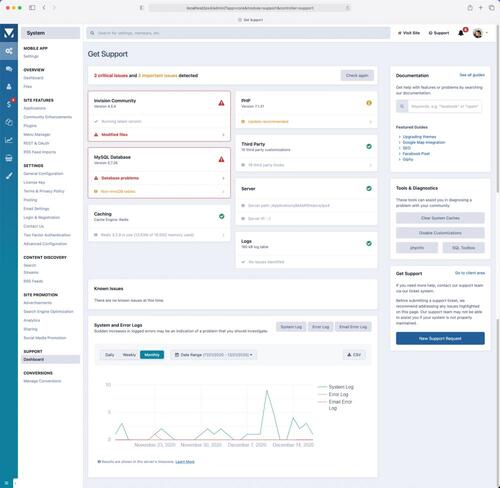Click the magnifier icon in documentation search
Screen dimensions: 500x488
[x=402, y=106]
